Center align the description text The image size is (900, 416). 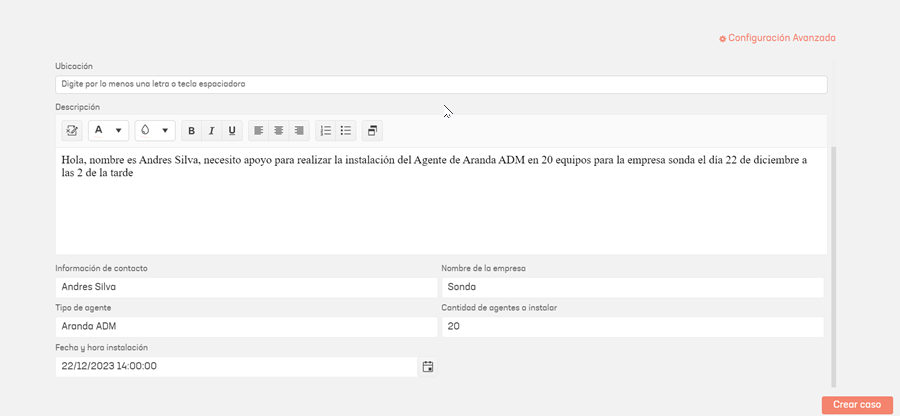(279, 131)
